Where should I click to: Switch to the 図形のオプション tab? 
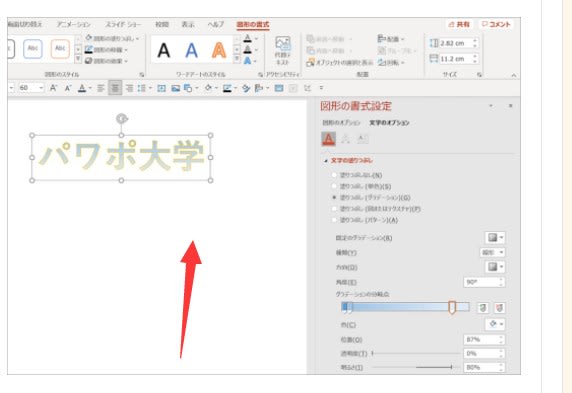[341, 123]
